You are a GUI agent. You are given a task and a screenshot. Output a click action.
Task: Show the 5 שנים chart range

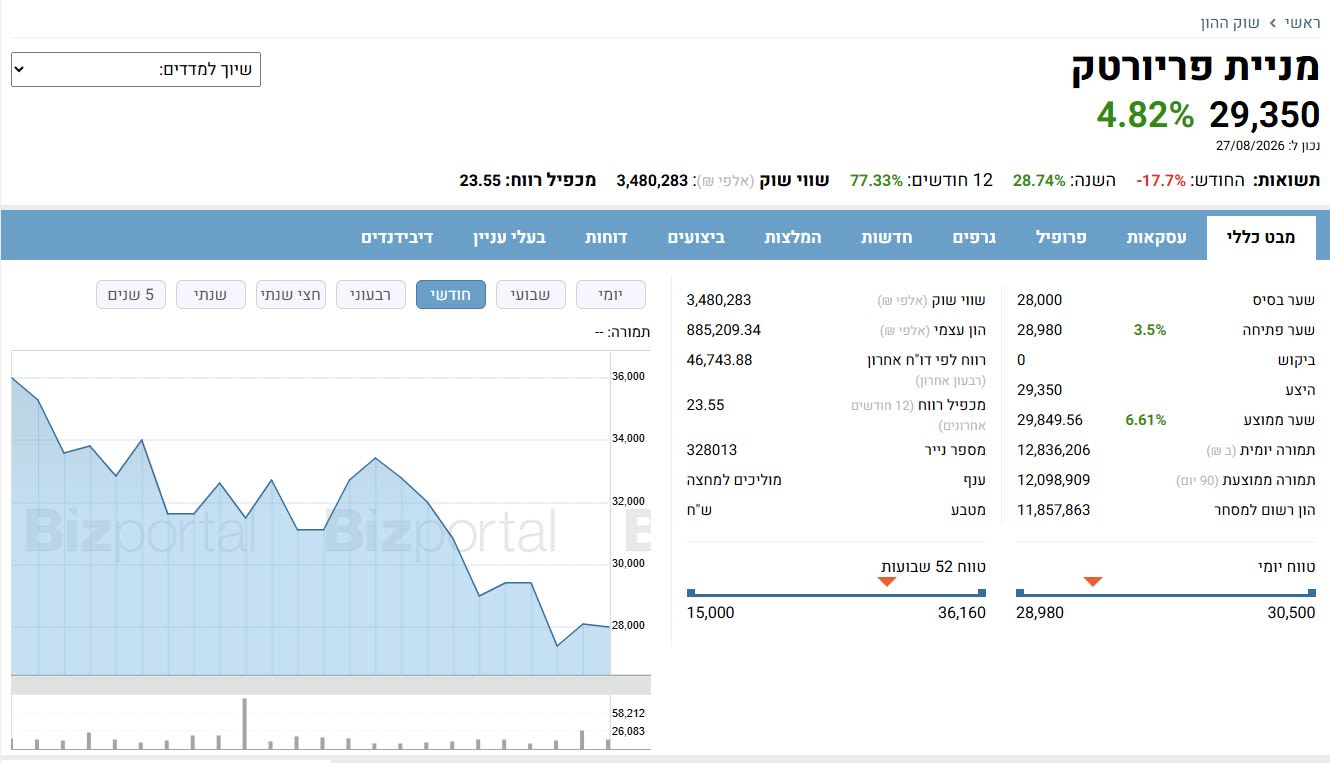131,295
